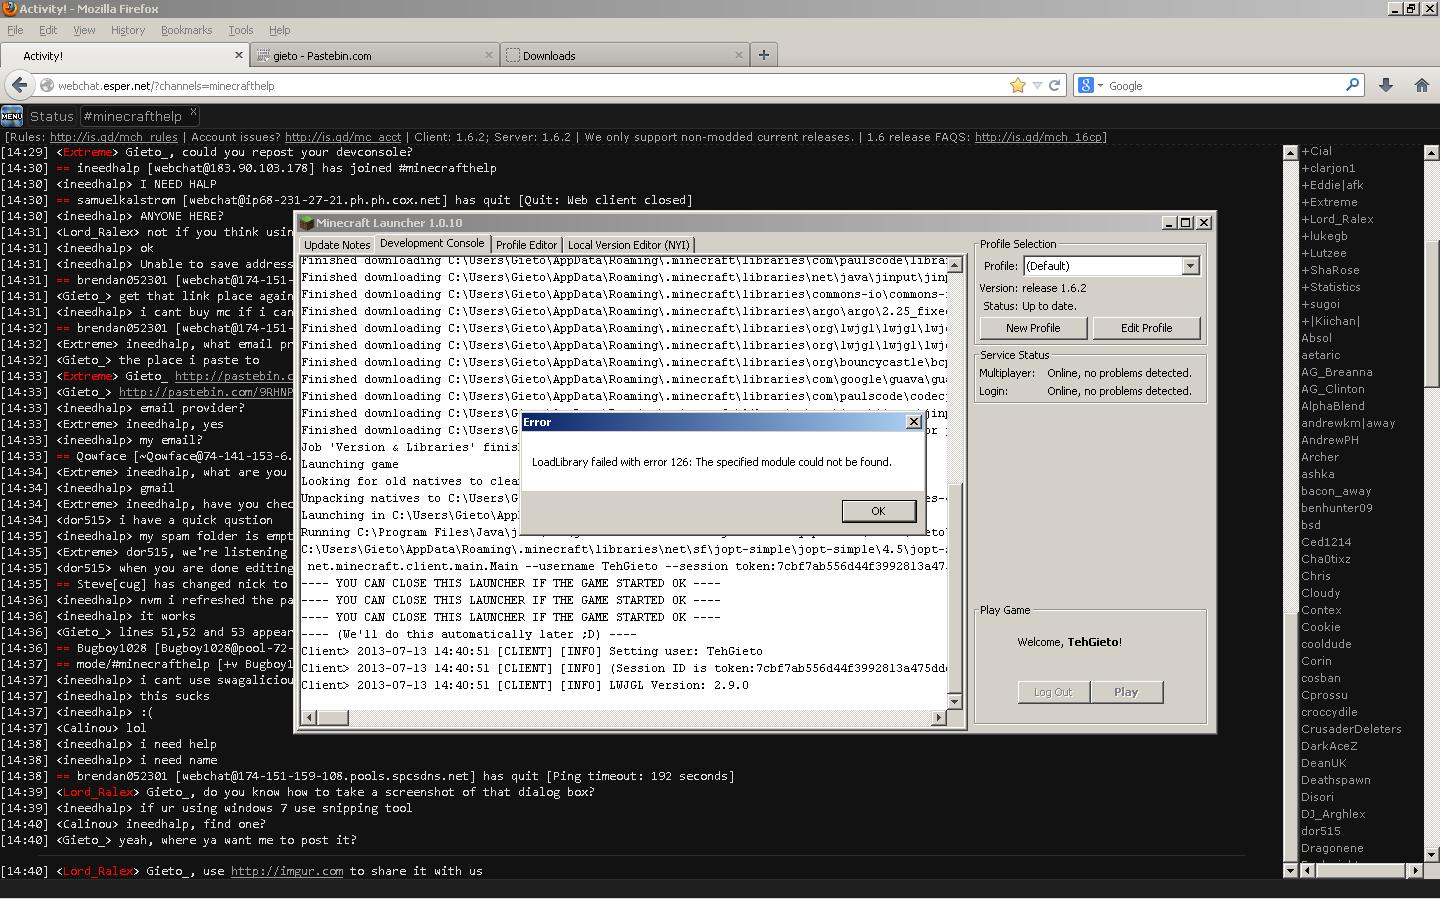Viewport: 1440px width, 900px height.
Task: Switch to the Profile Editor tab
Action: (526, 245)
